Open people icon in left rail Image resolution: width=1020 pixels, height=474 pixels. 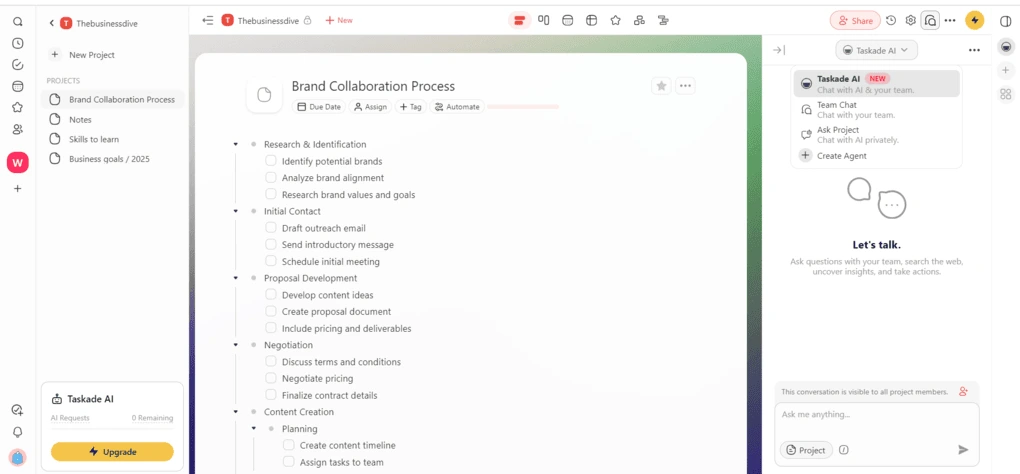18,129
